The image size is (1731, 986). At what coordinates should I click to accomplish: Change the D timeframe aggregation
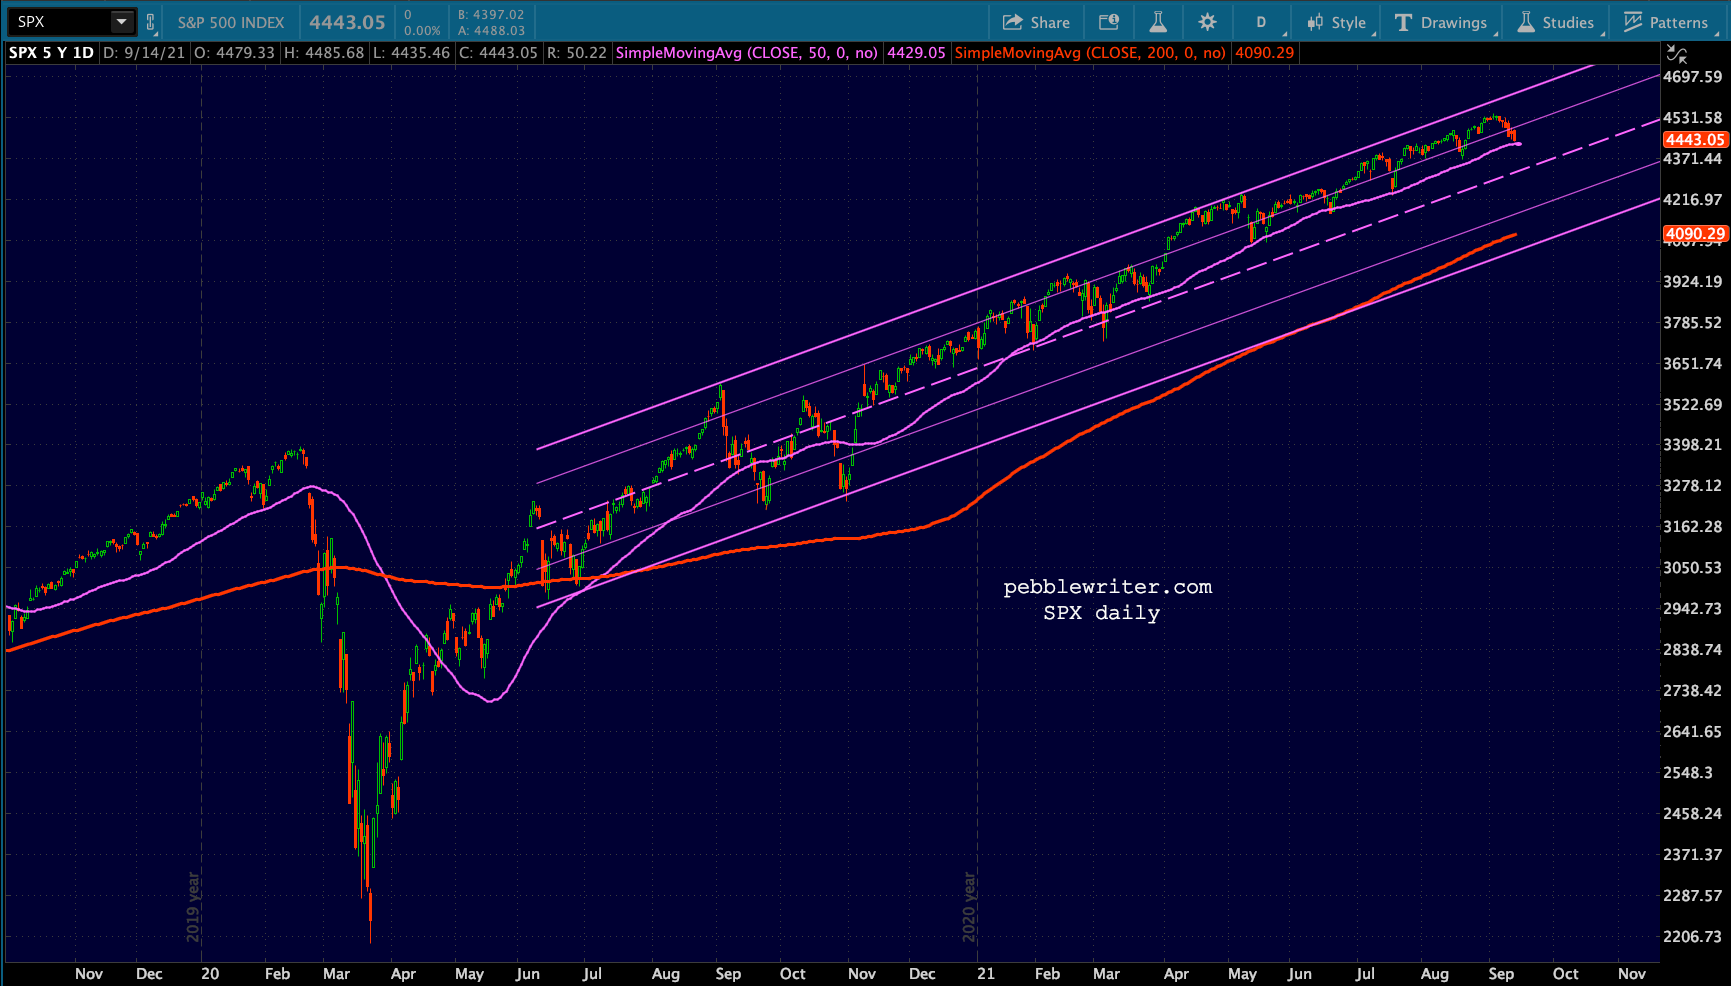1261,22
